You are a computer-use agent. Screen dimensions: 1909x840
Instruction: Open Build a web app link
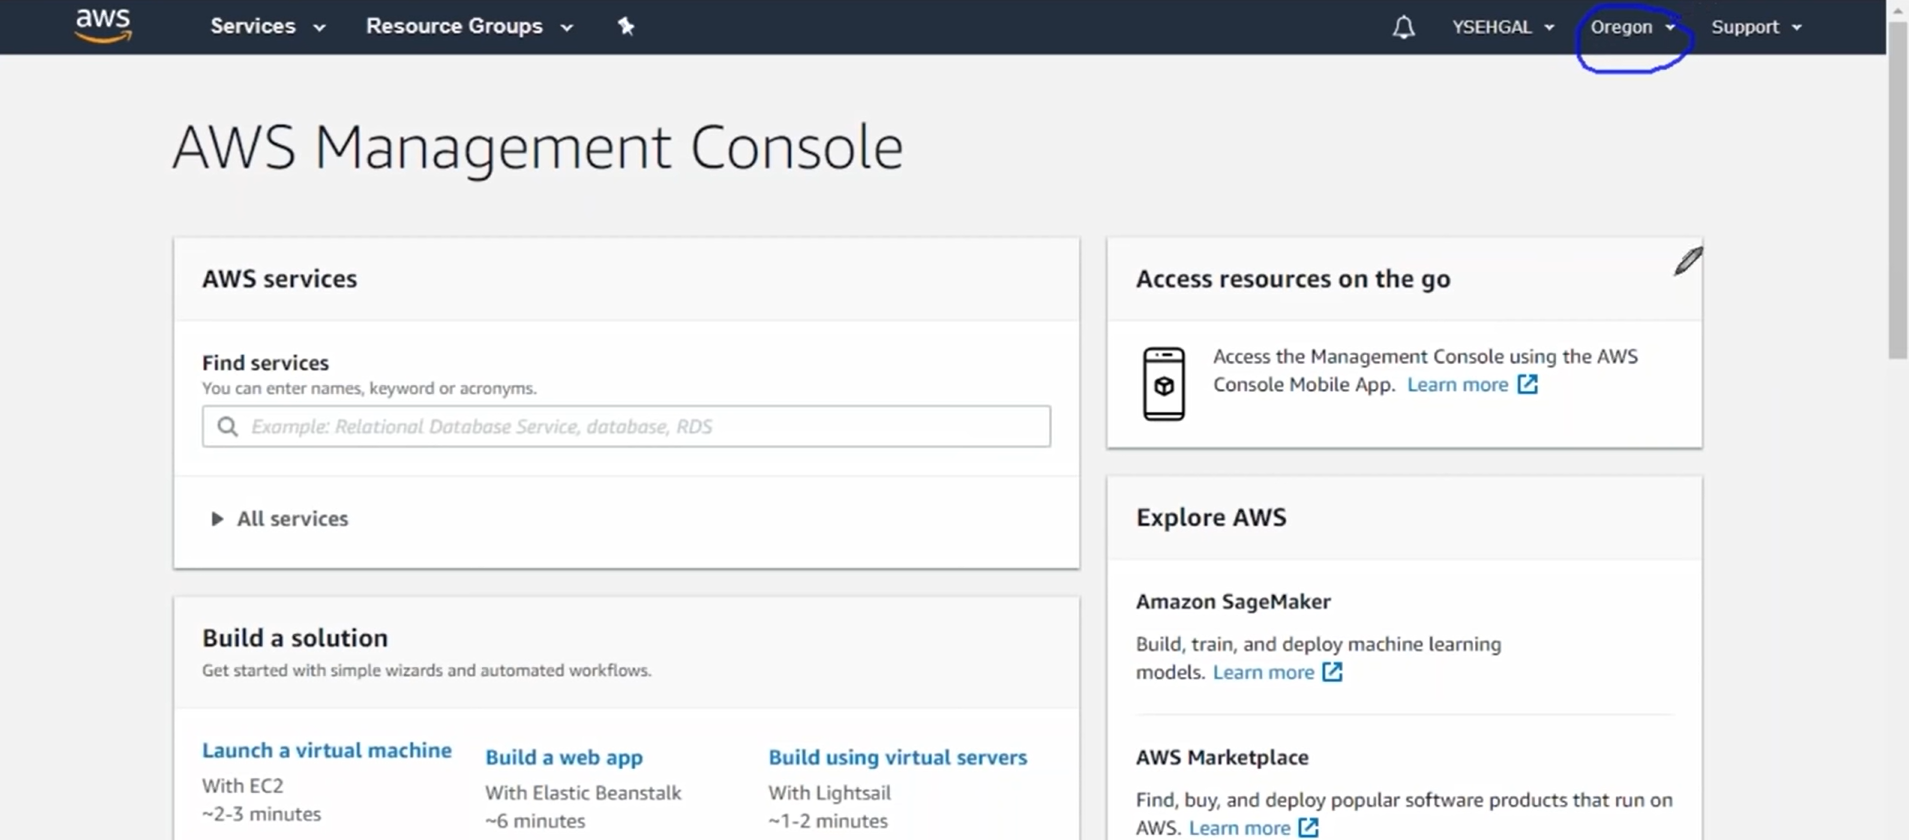(x=564, y=757)
